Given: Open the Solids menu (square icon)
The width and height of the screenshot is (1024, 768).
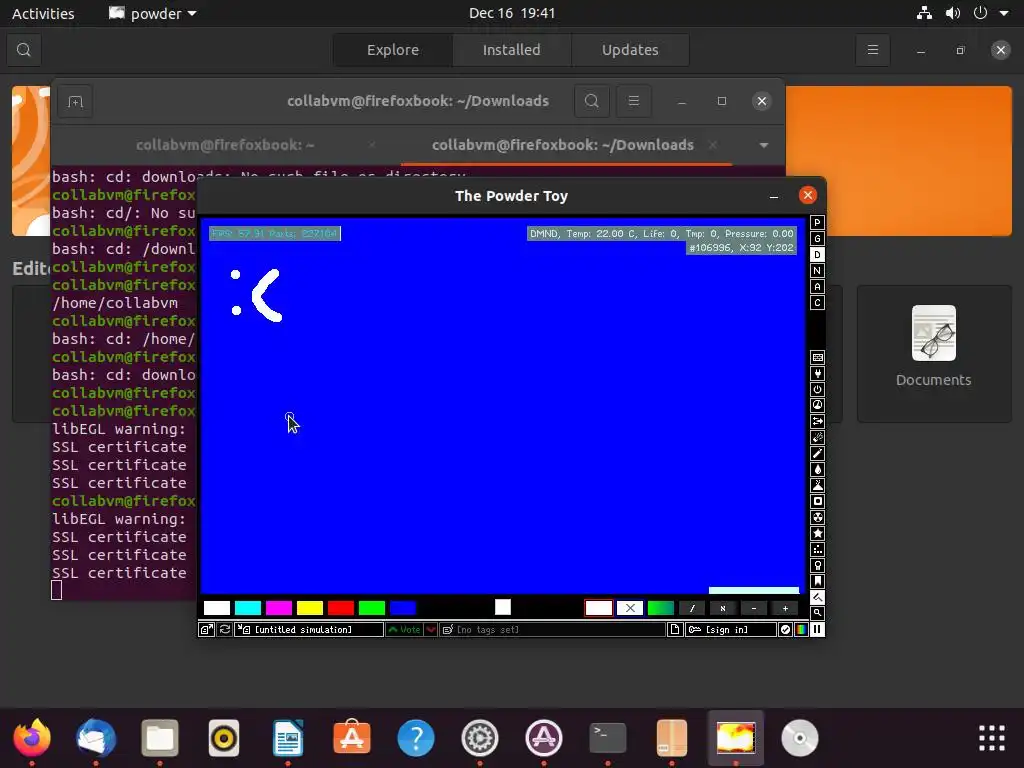Looking at the screenshot, I should pyautogui.click(x=817, y=502).
